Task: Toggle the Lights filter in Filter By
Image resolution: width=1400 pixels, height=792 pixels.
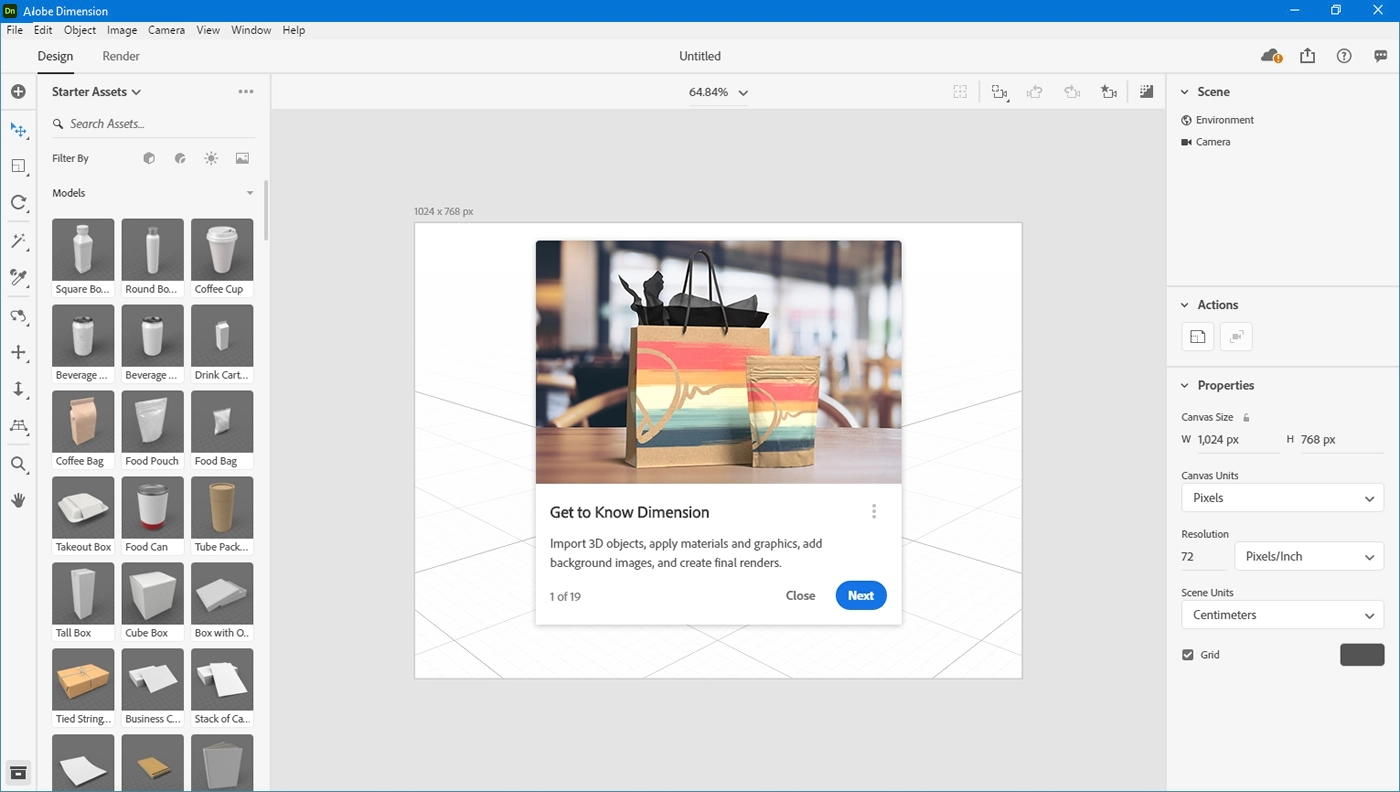Action: pyautogui.click(x=211, y=158)
